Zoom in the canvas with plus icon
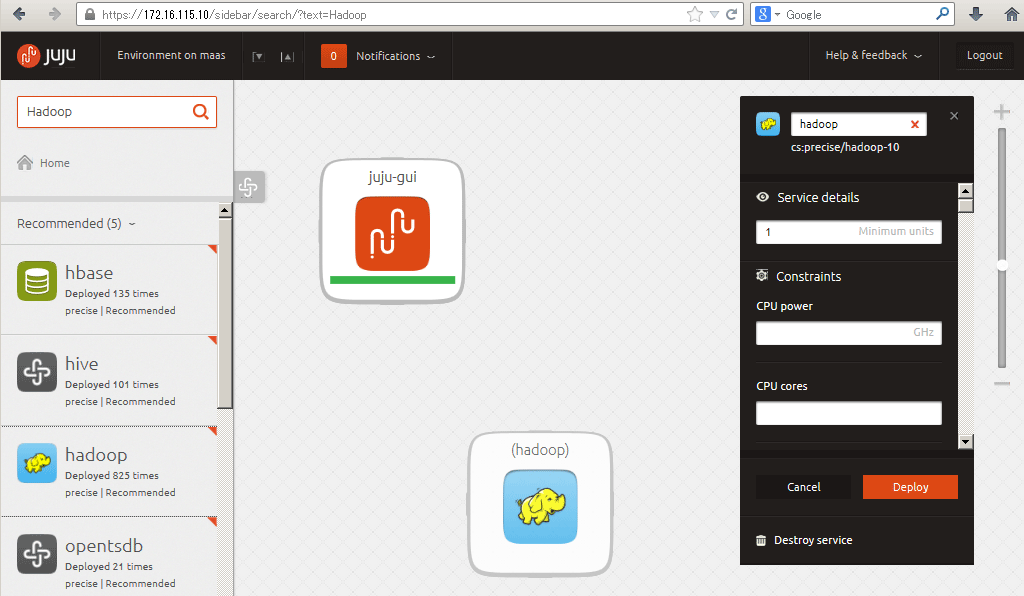 point(1002,112)
